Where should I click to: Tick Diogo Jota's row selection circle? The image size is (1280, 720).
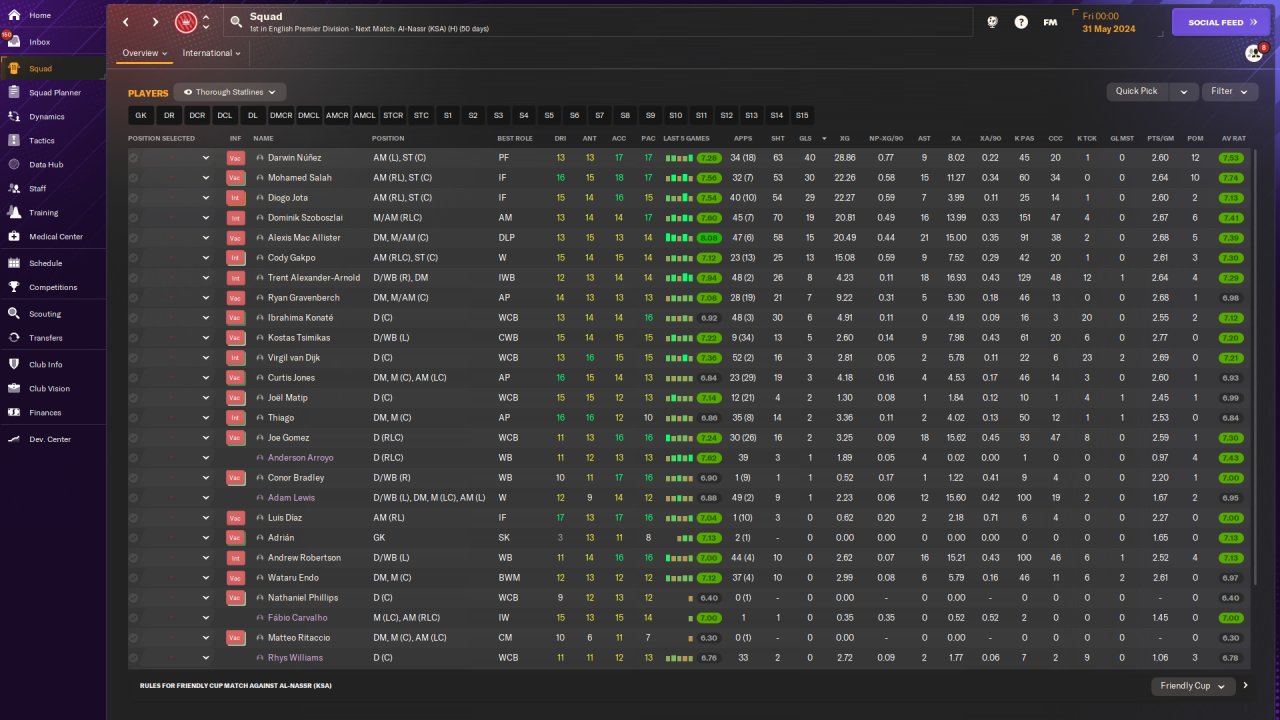coord(134,198)
